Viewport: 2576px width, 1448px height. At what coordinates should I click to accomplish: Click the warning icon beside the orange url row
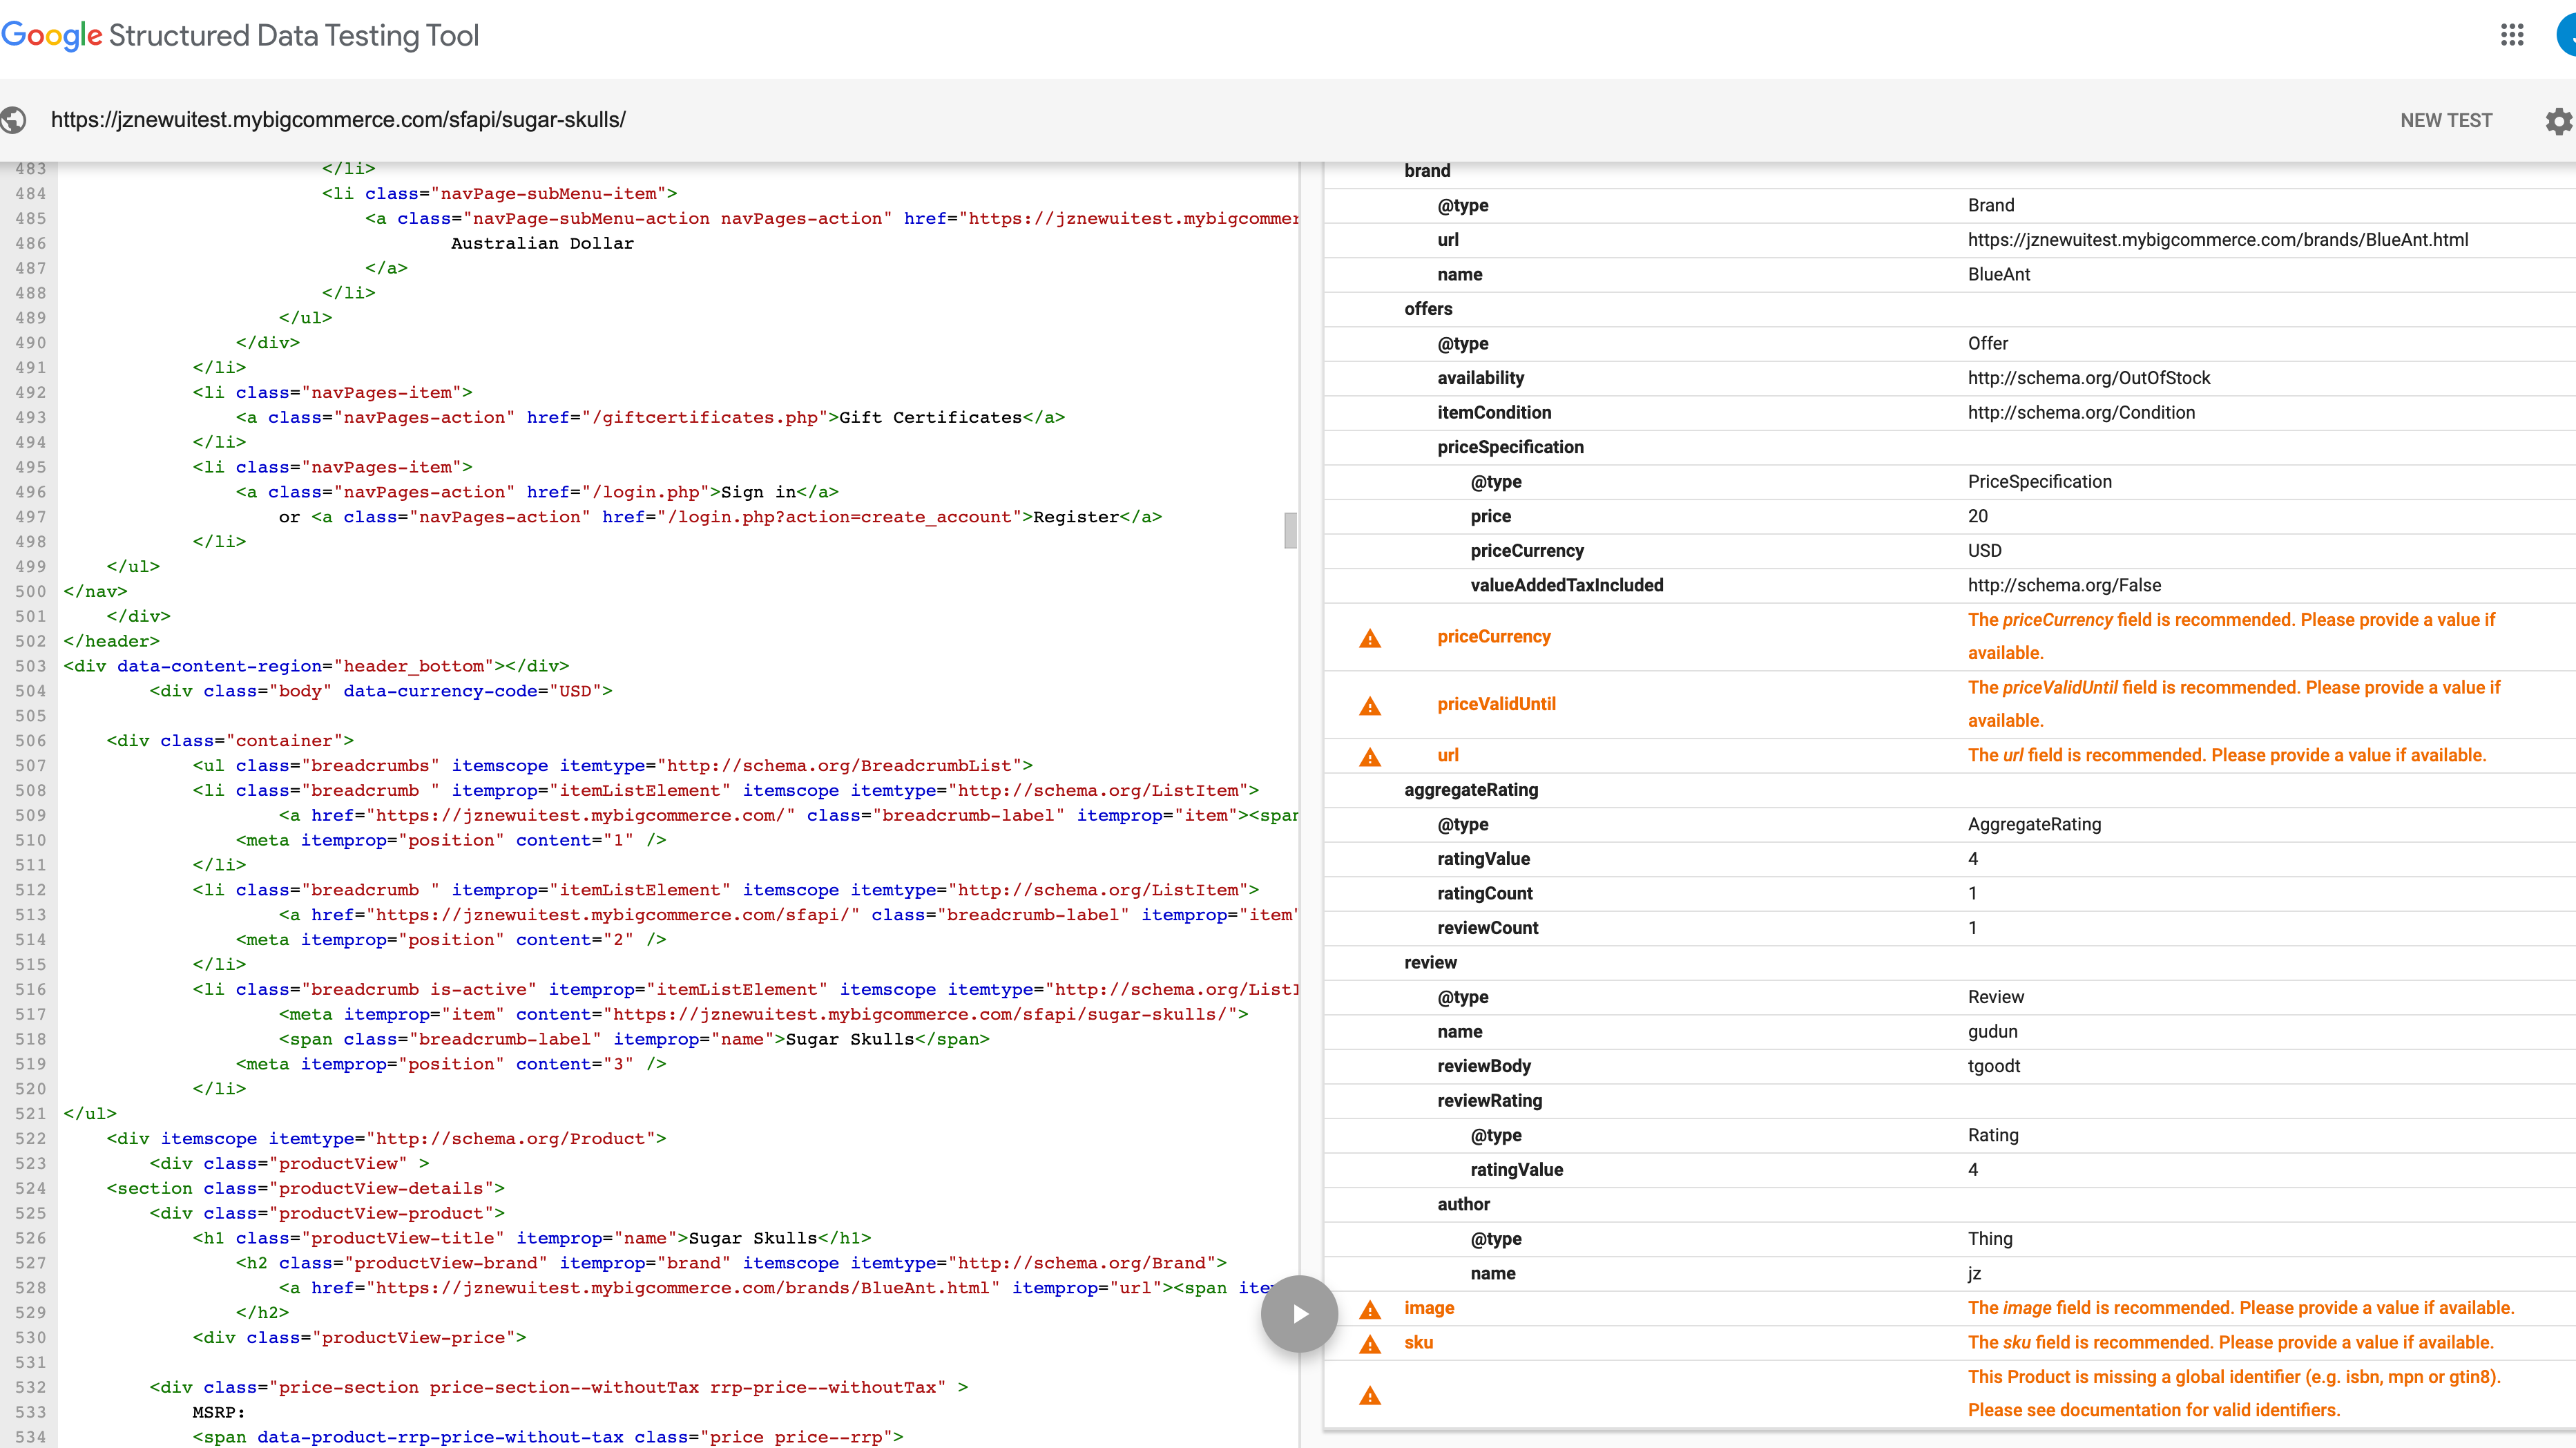(x=1370, y=757)
